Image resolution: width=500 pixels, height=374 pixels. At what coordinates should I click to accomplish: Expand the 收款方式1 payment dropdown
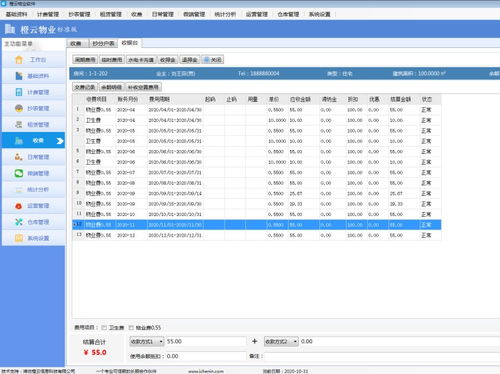(x=161, y=342)
